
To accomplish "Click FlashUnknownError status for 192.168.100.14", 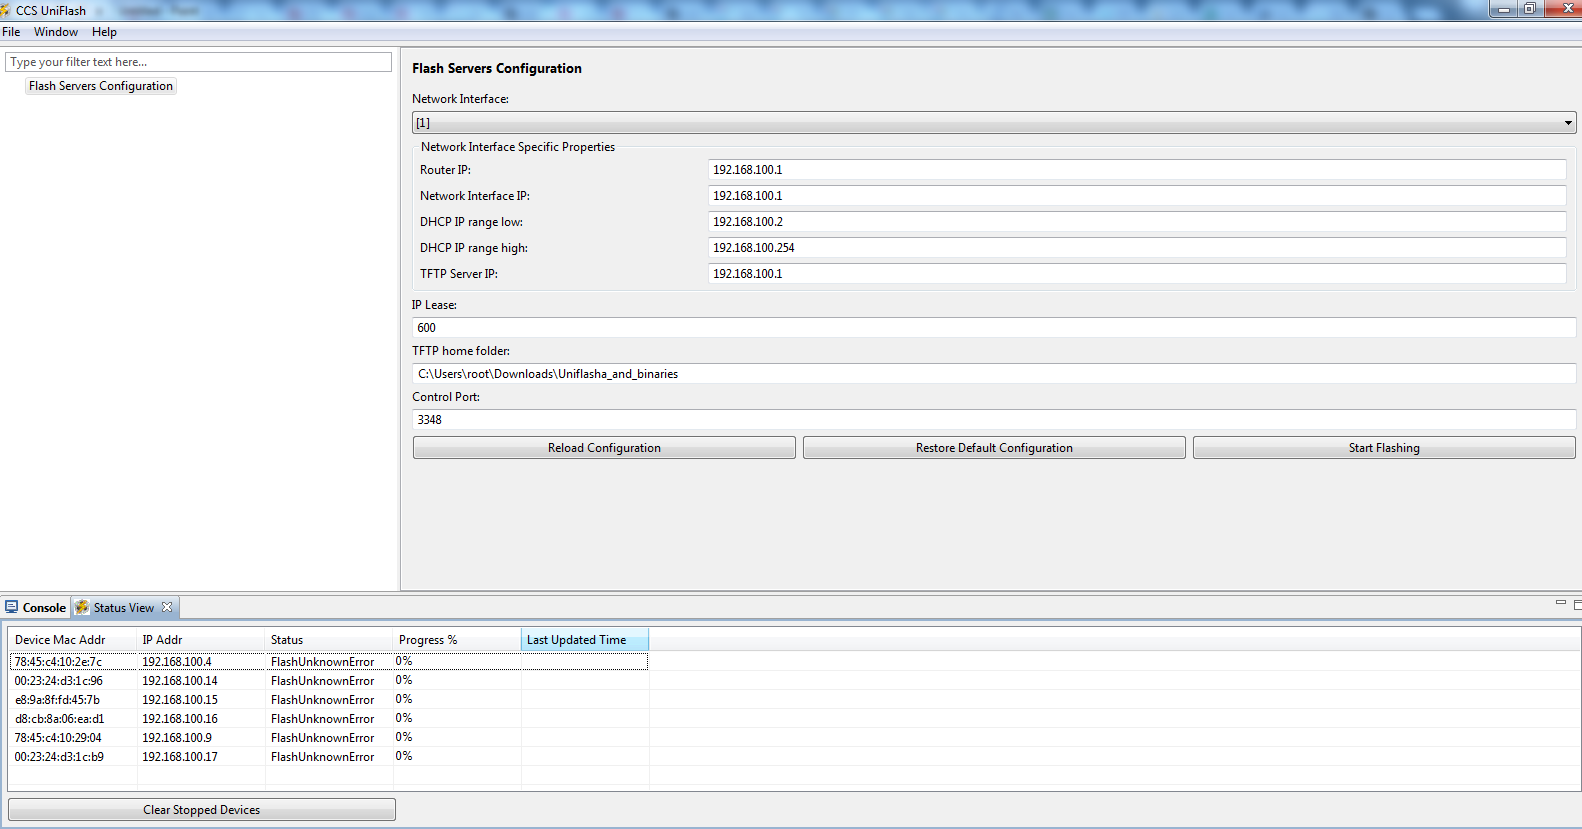I will pos(322,681).
